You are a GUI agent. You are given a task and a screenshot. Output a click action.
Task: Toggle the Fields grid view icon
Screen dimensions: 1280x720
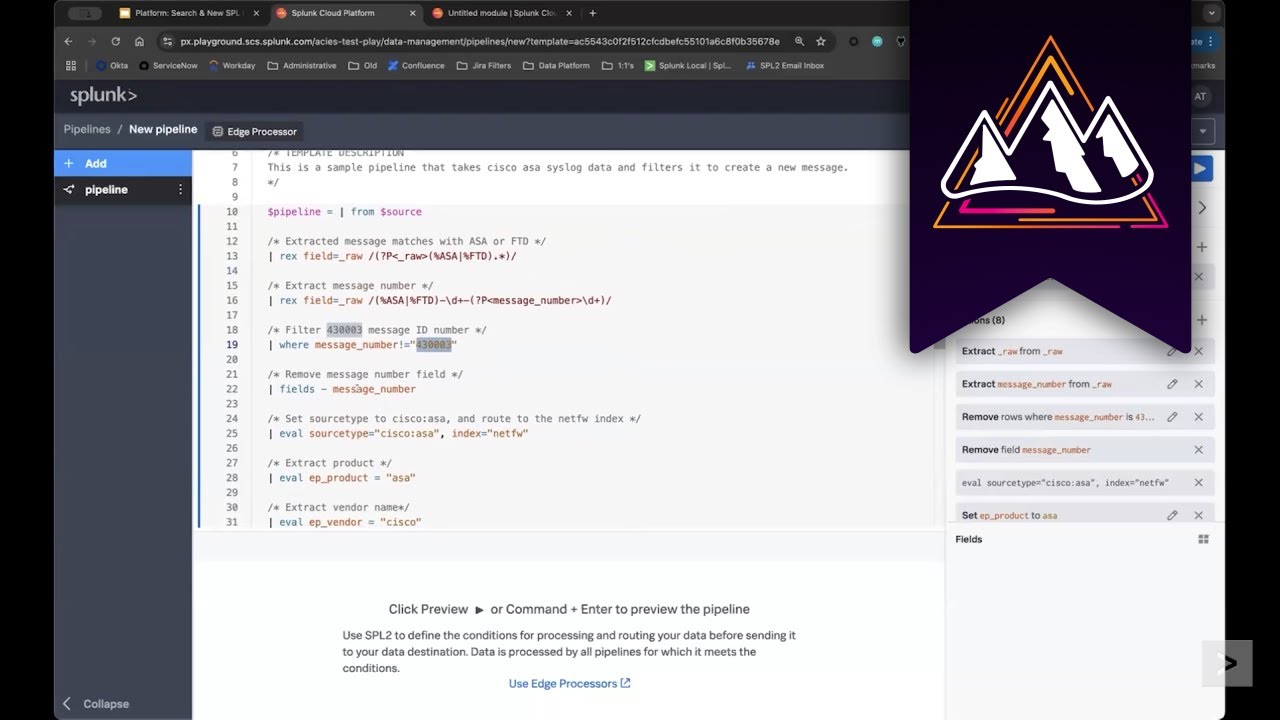(x=1203, y=539)
